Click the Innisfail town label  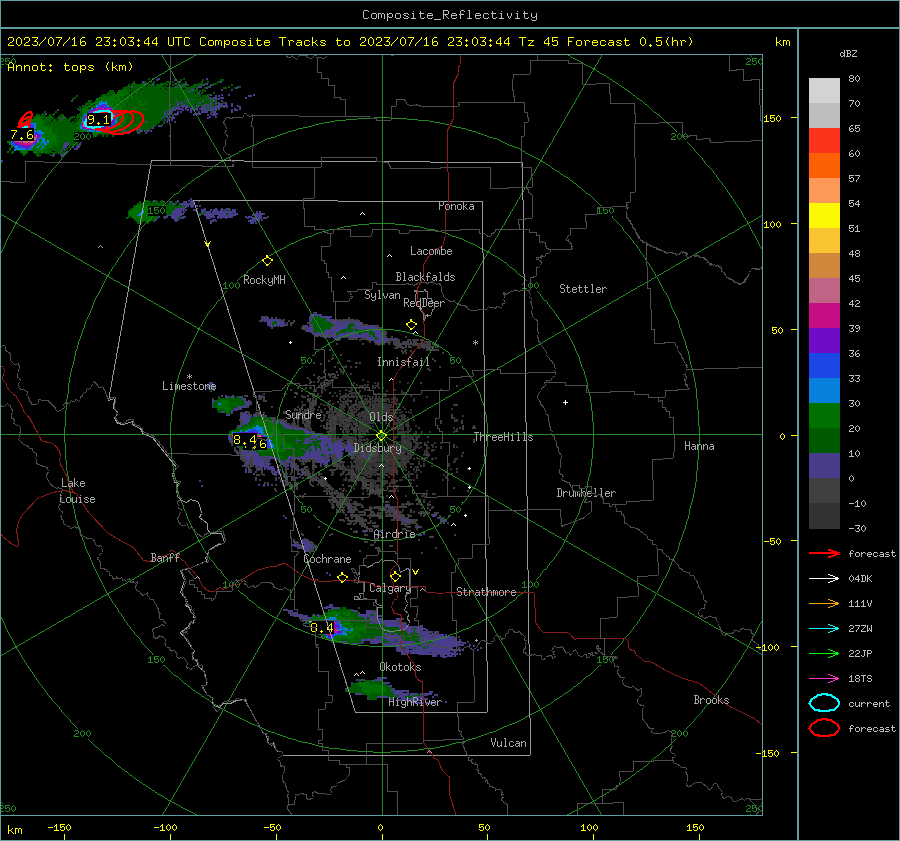pyautogui.click(x=403, y=362)
